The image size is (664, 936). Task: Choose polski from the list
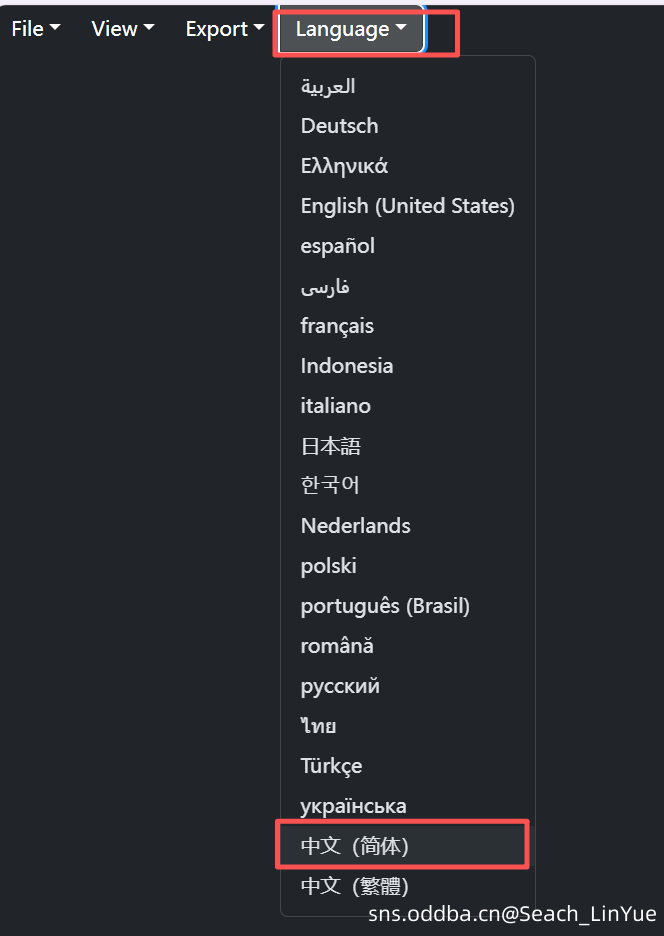[328, 566]
